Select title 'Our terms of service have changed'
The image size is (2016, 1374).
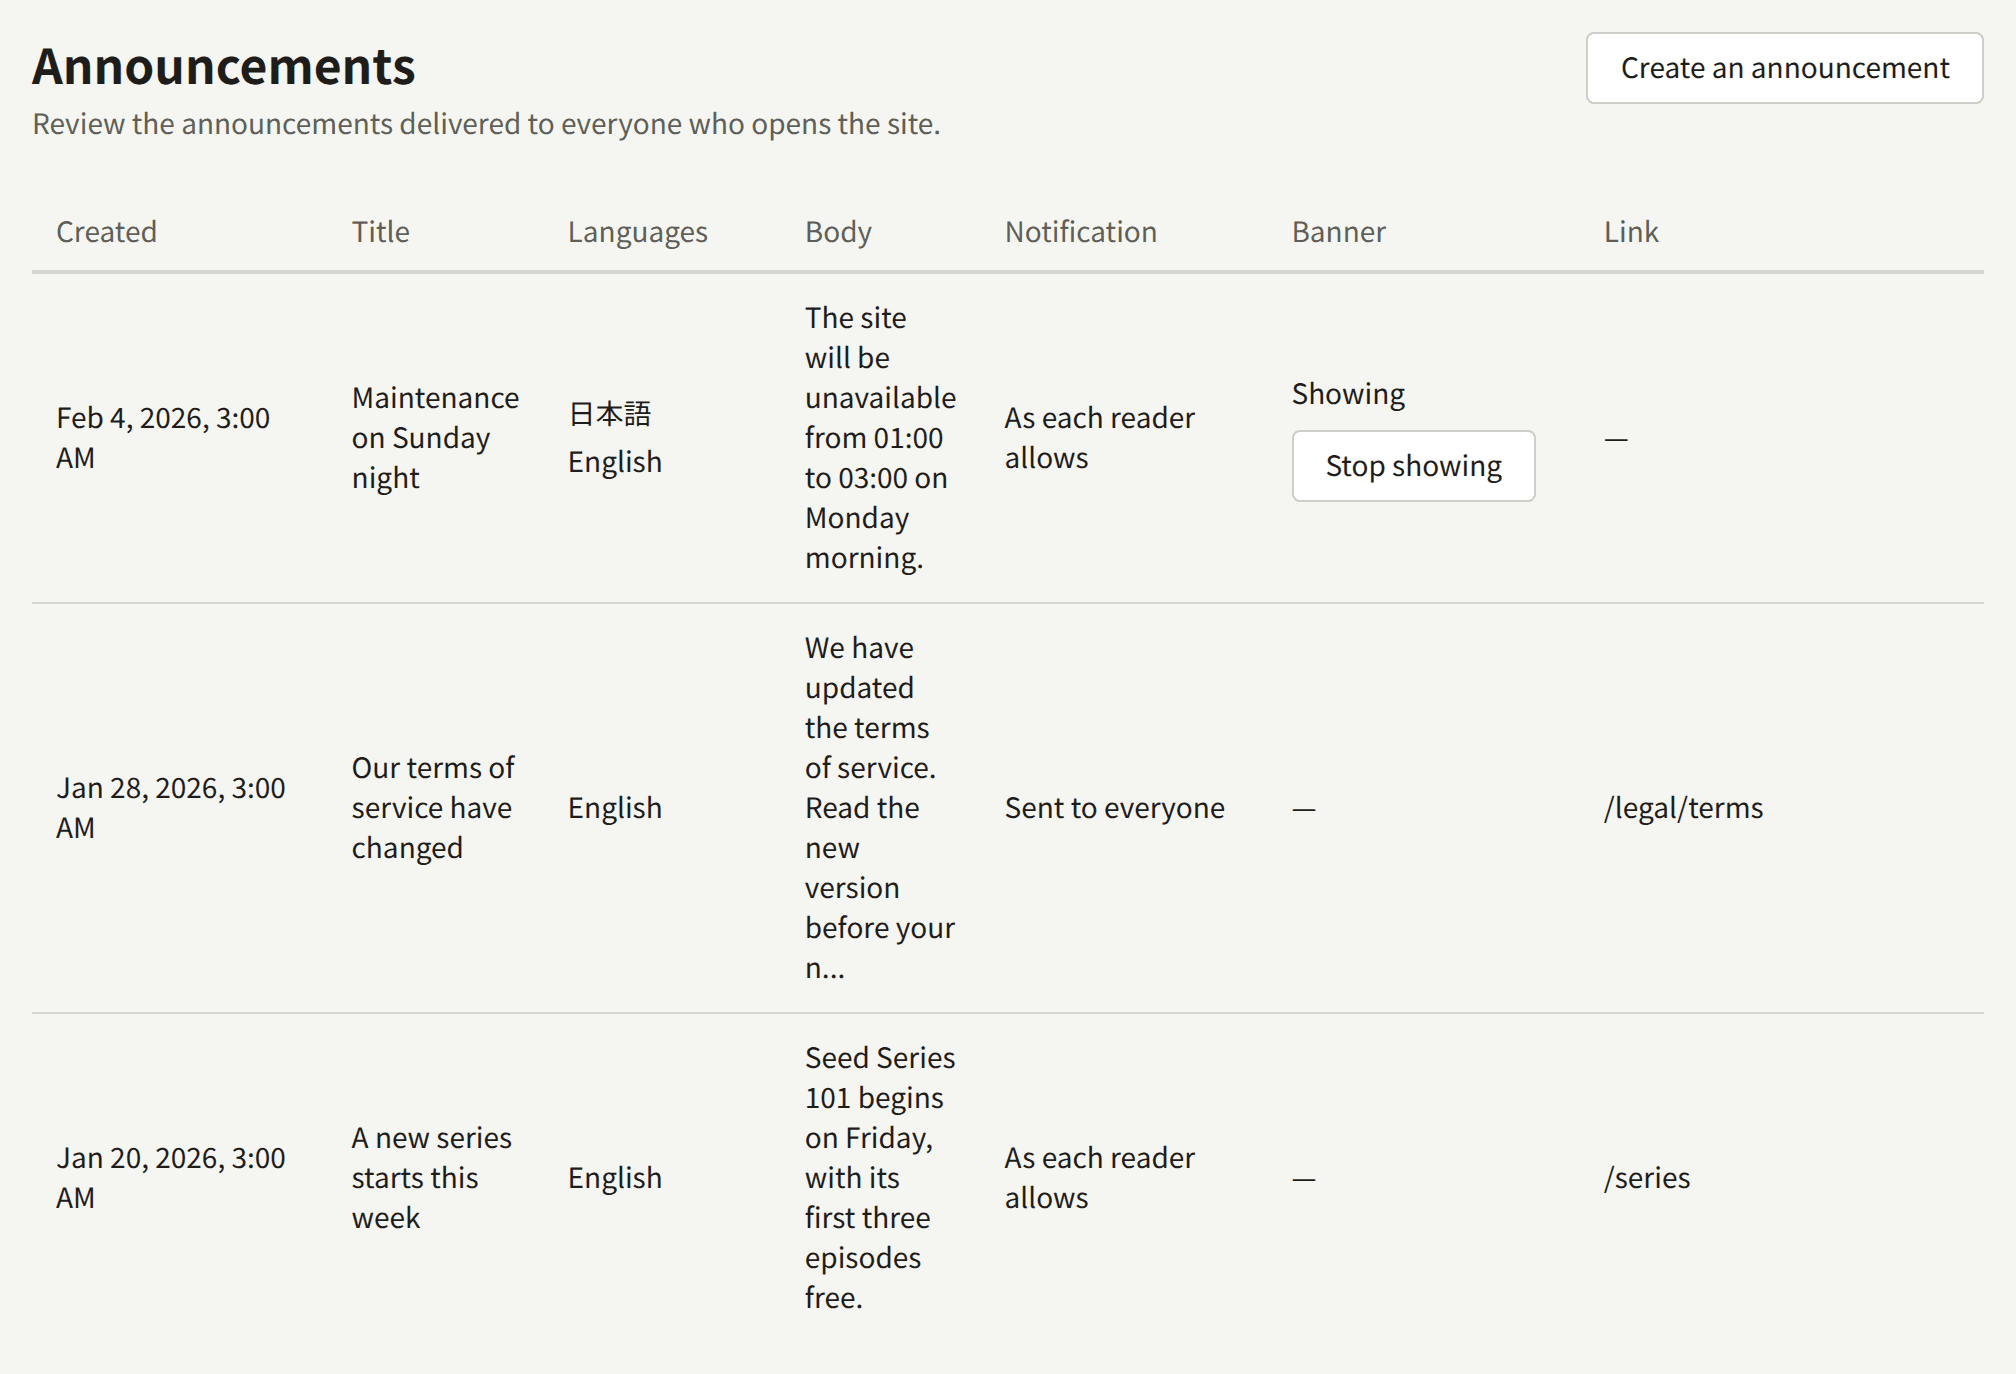pos(433,808)
